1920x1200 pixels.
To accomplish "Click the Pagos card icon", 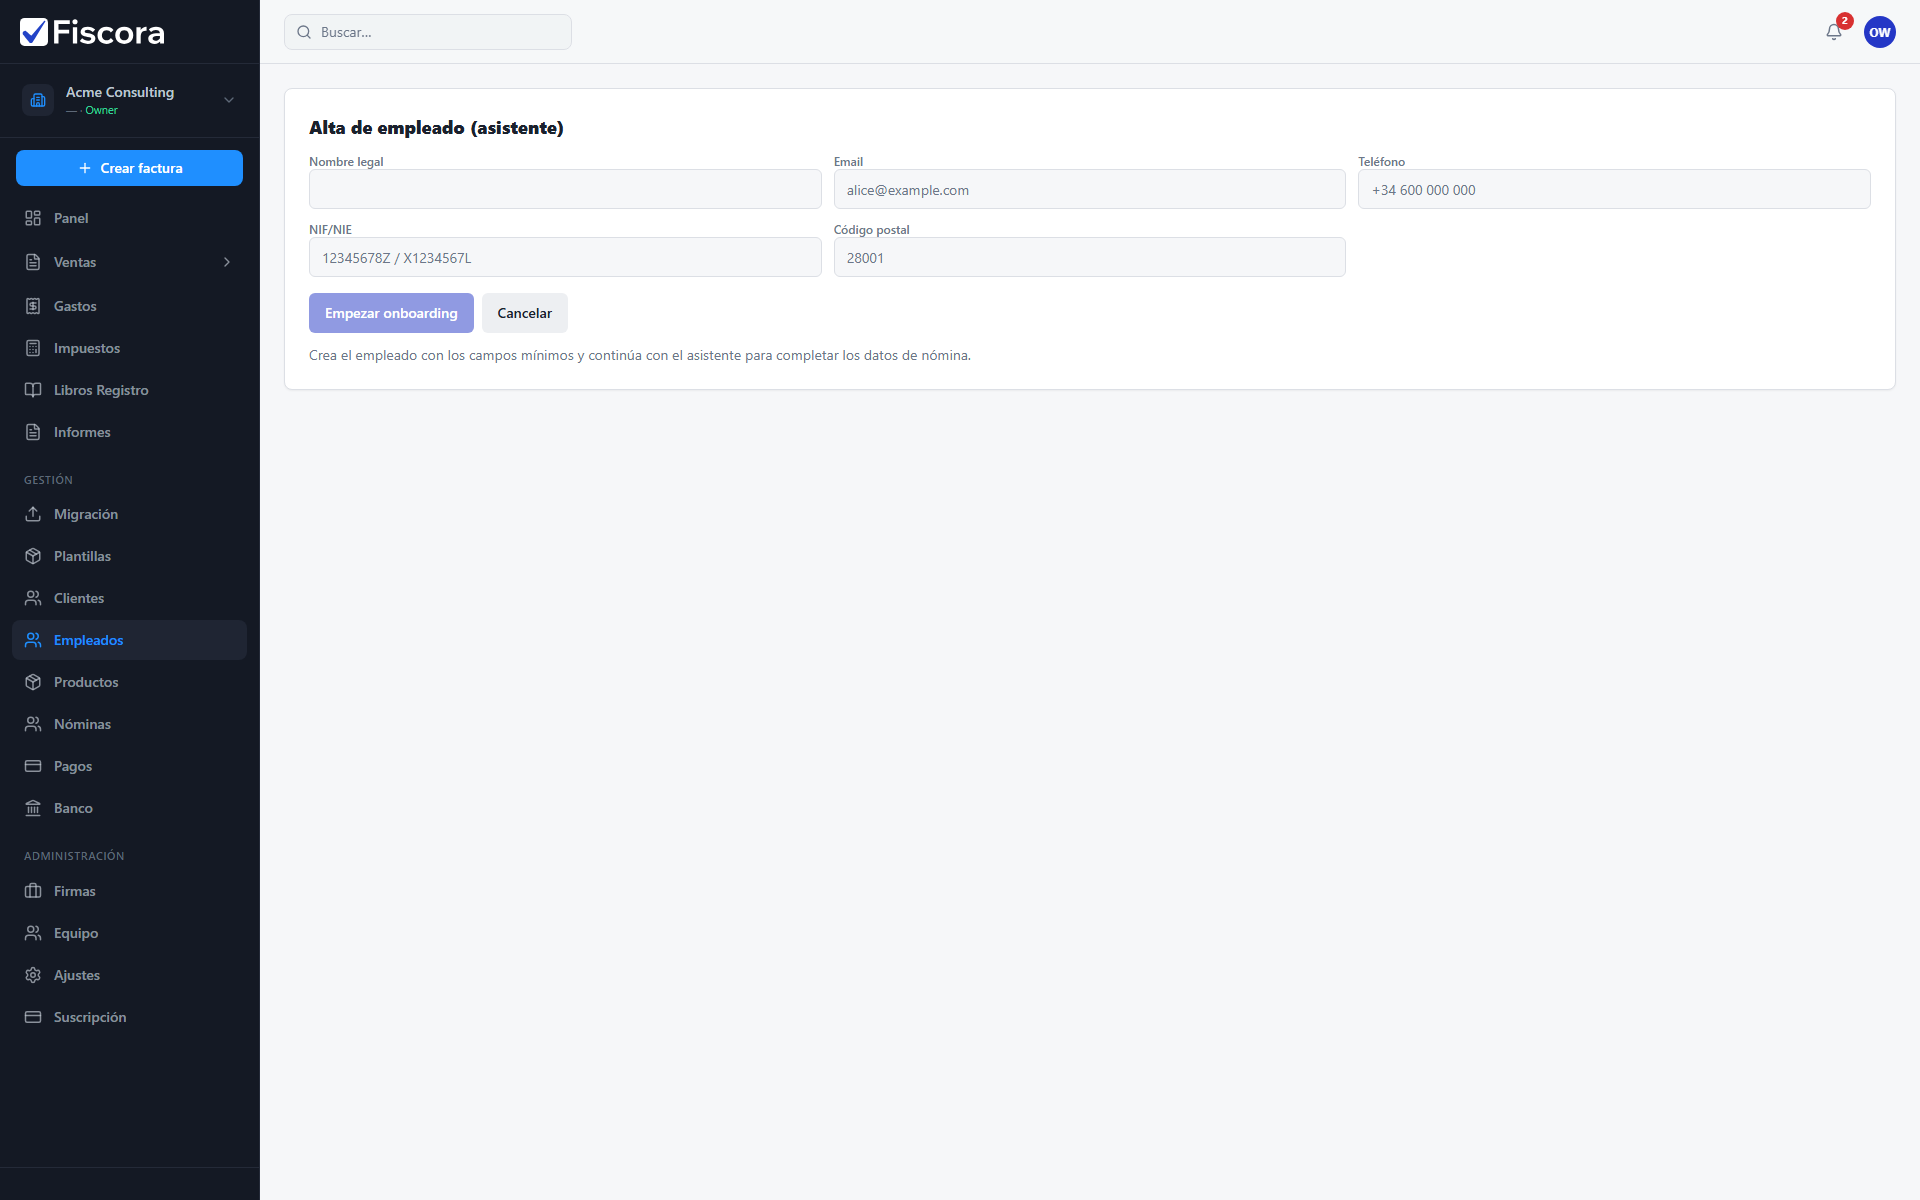I will 33,766.
